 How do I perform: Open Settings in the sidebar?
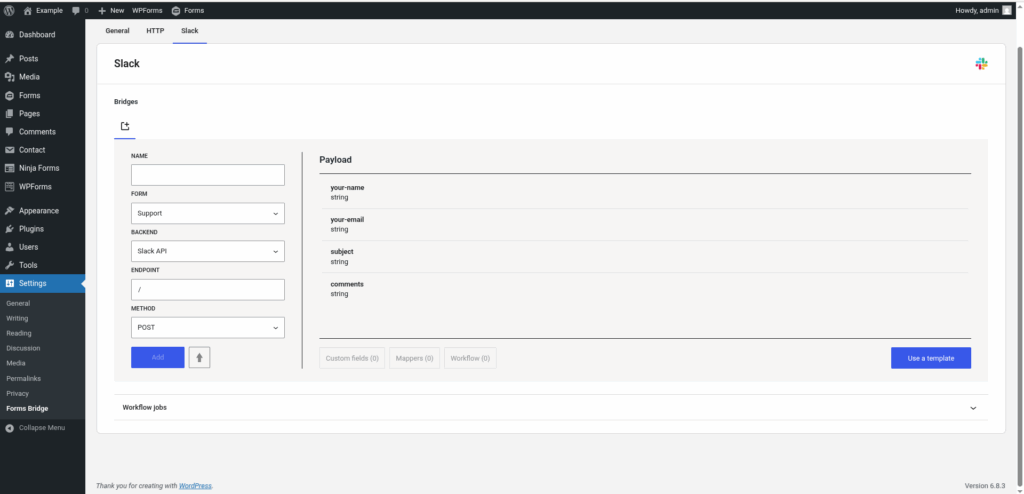point(42,283)
